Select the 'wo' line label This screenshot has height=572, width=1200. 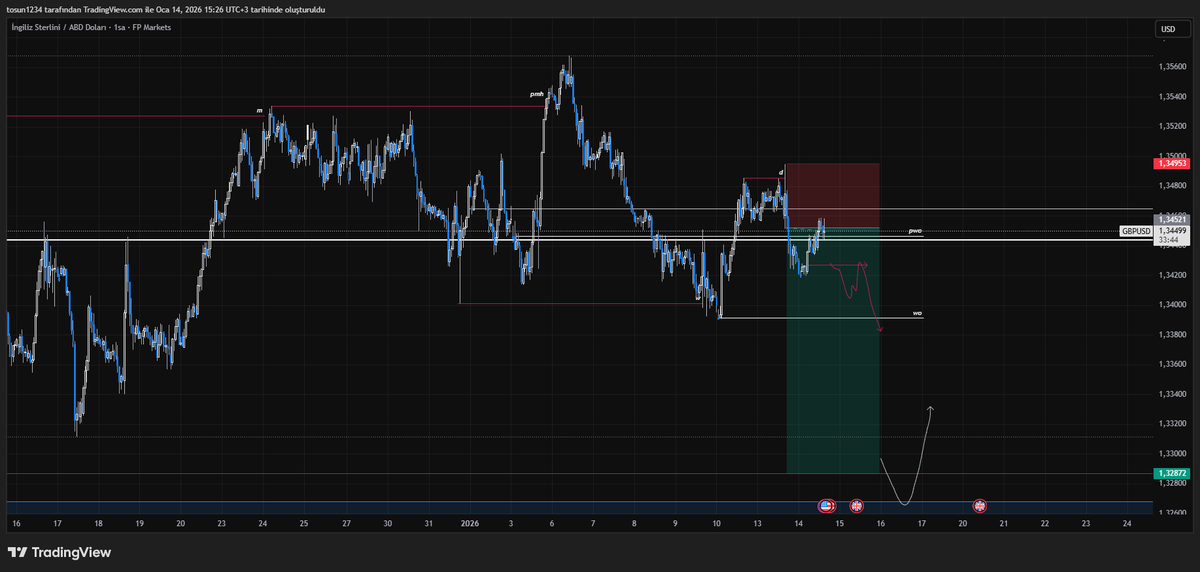pos(917,313)
